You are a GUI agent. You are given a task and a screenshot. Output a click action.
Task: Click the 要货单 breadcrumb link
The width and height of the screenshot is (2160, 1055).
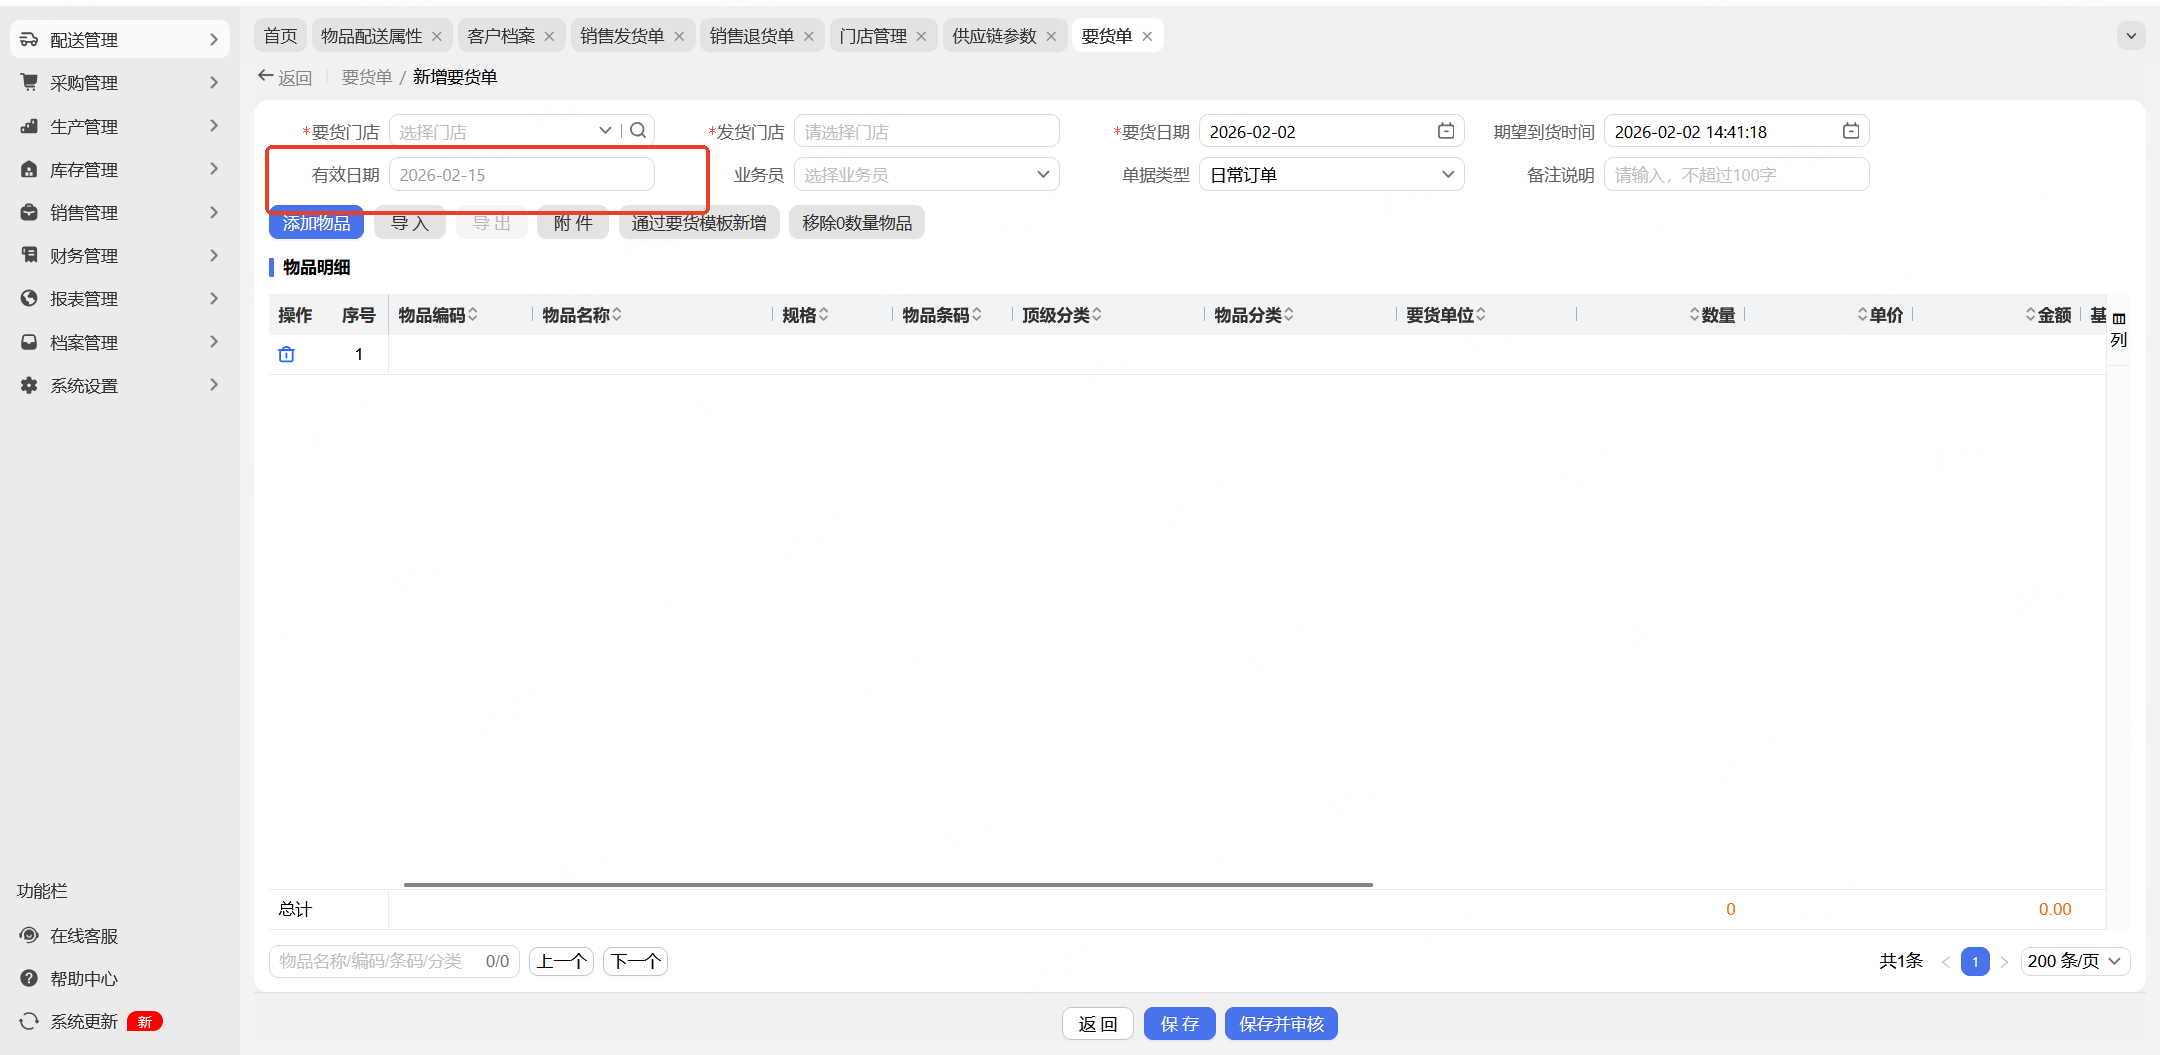point(367,77)
